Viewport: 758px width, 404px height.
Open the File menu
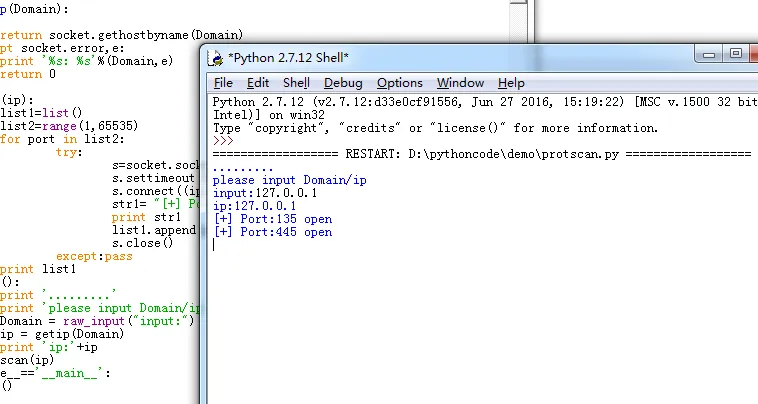(223, 83)
